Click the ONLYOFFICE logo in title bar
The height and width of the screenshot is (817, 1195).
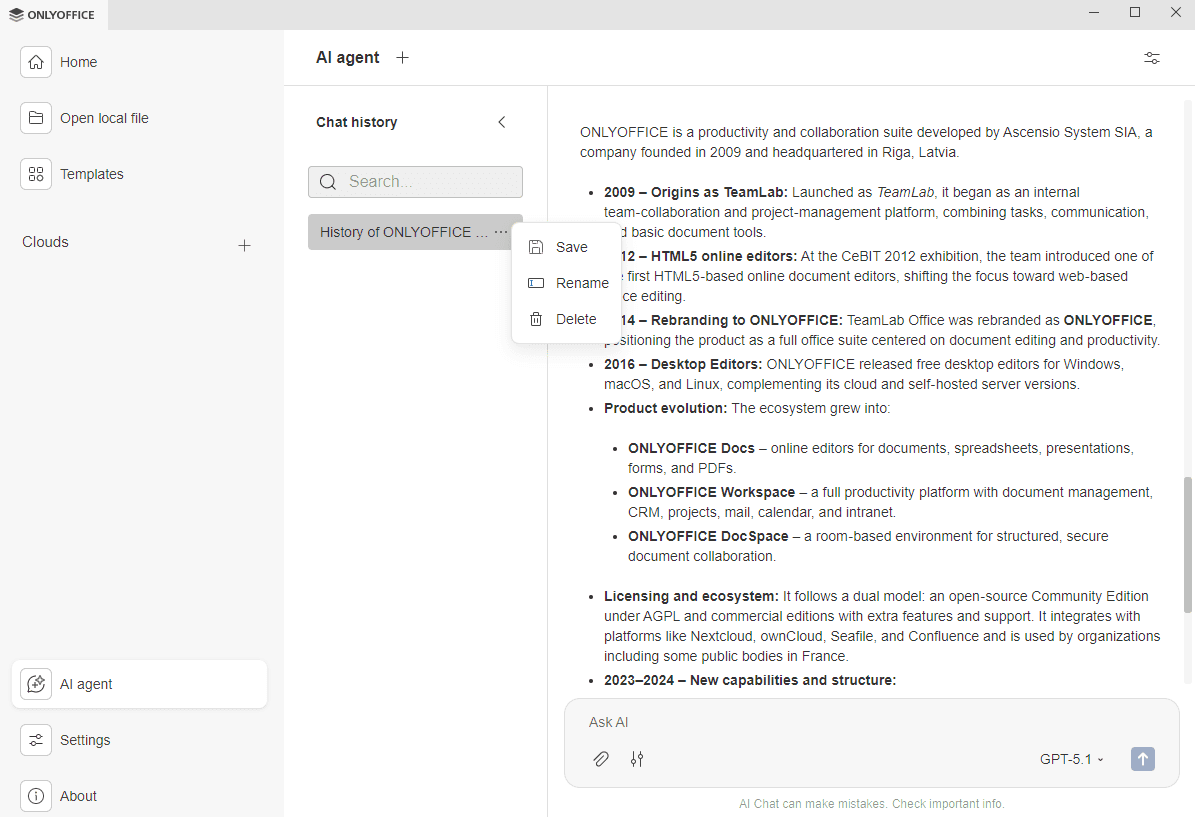click(52, 14)
